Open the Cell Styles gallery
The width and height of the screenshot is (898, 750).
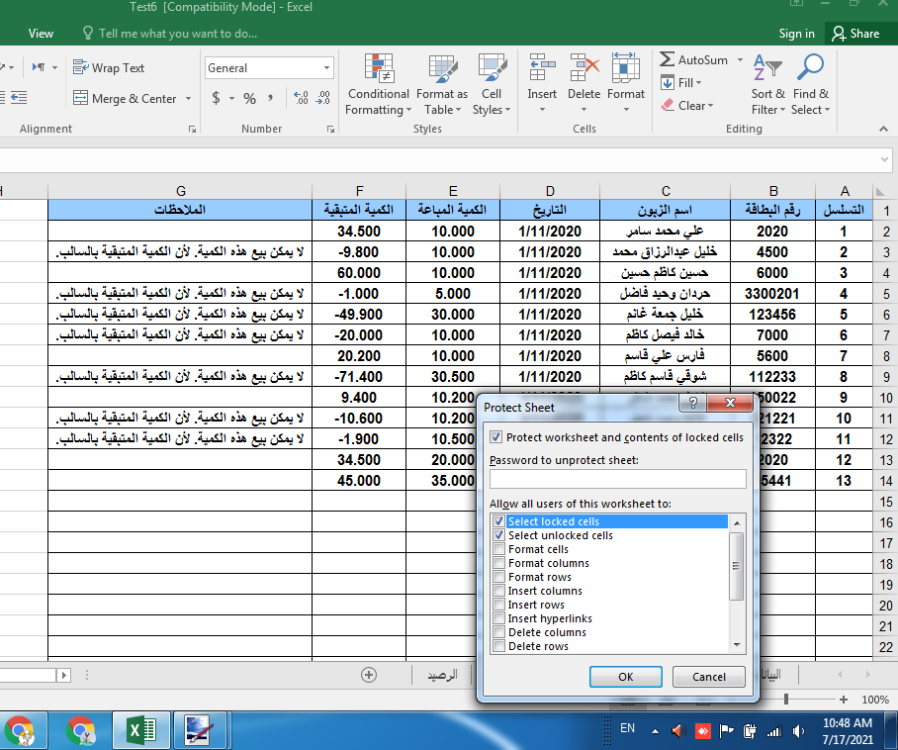coord(491,85)
